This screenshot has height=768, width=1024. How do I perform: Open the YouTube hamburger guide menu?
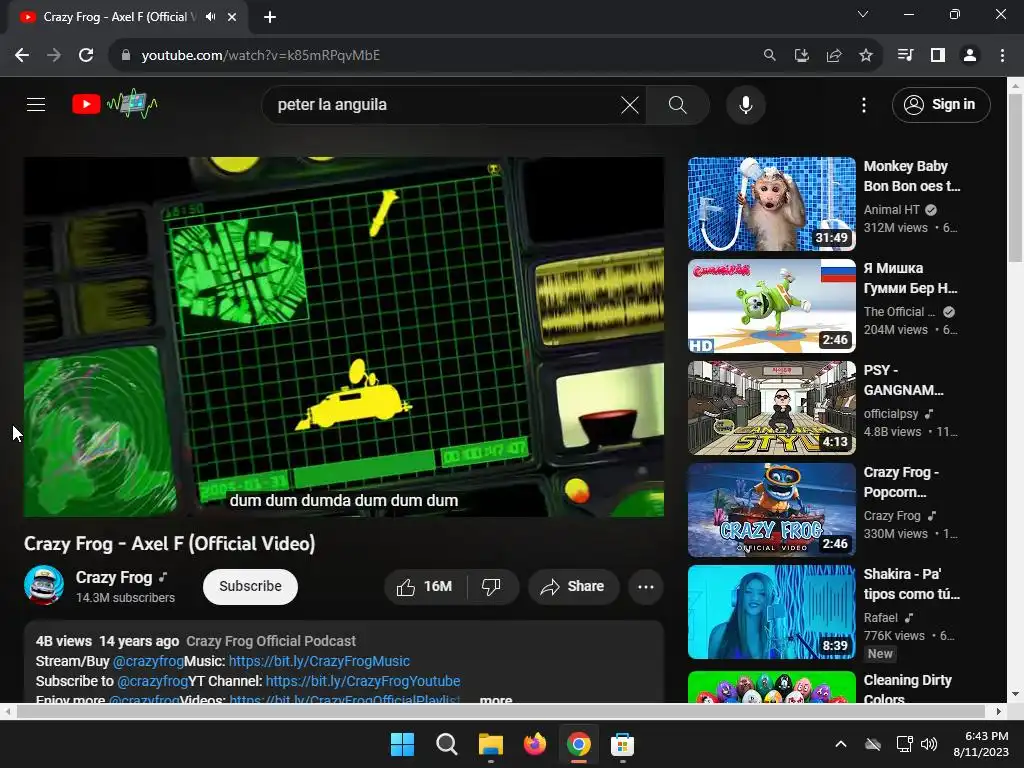(36, 104)
